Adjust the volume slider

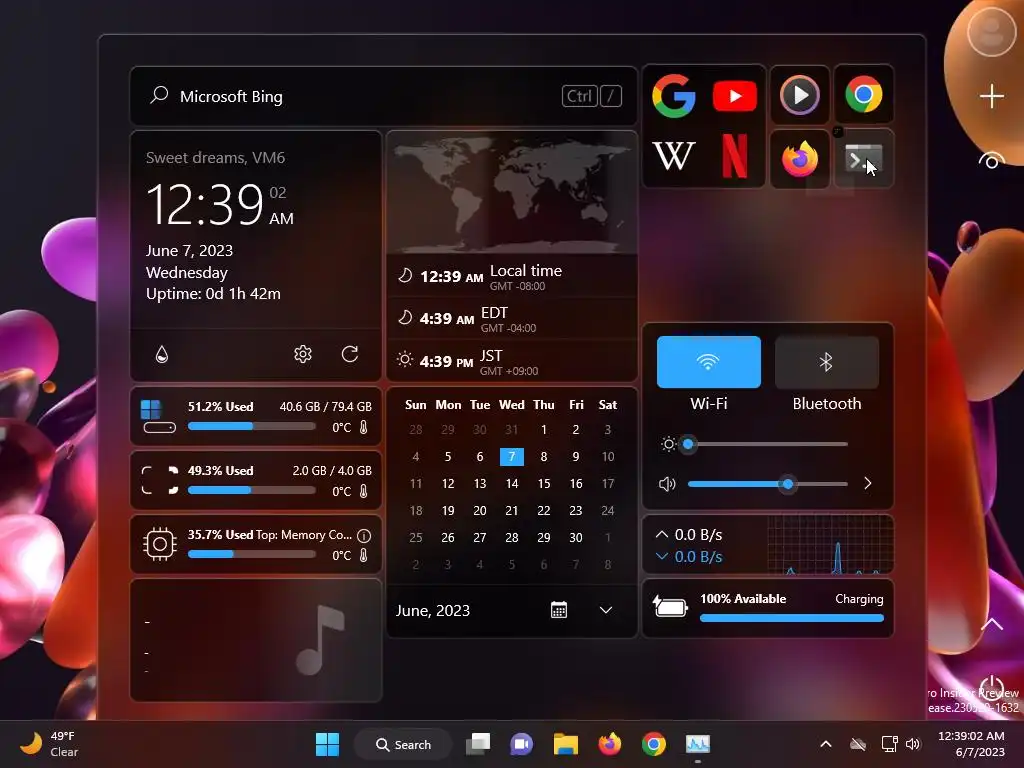[767, 484]
